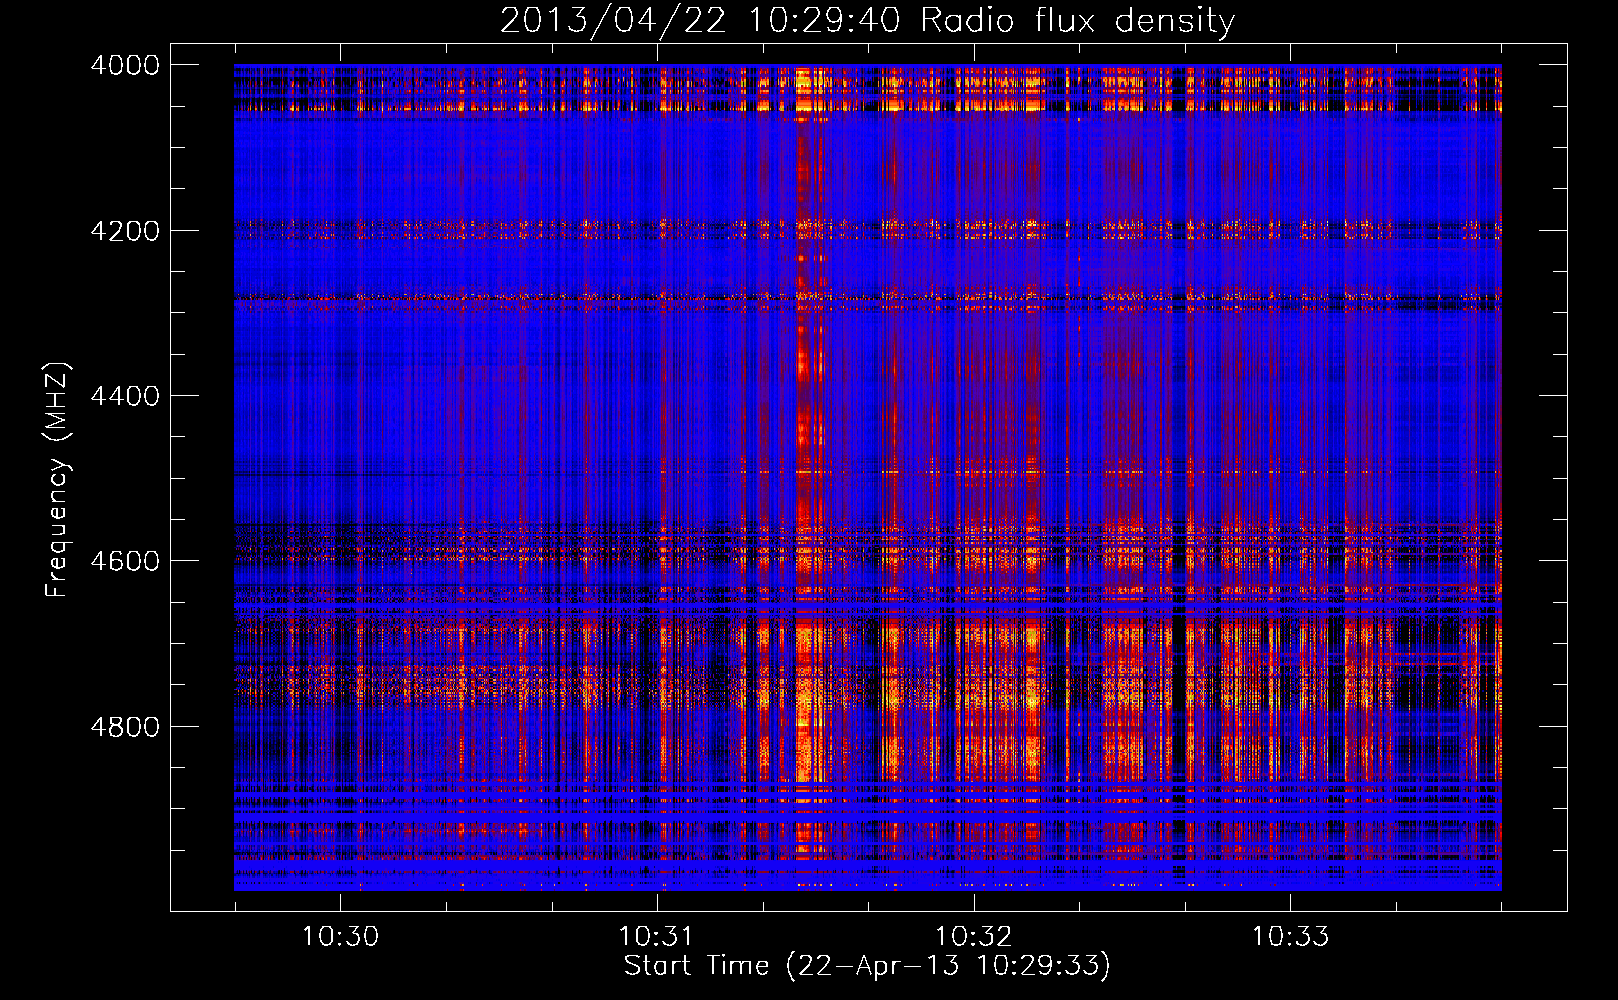This screenshot has height=1000, width=1618.
Task: Click the 4200 frequency tick label
Action: pos(125,231)
